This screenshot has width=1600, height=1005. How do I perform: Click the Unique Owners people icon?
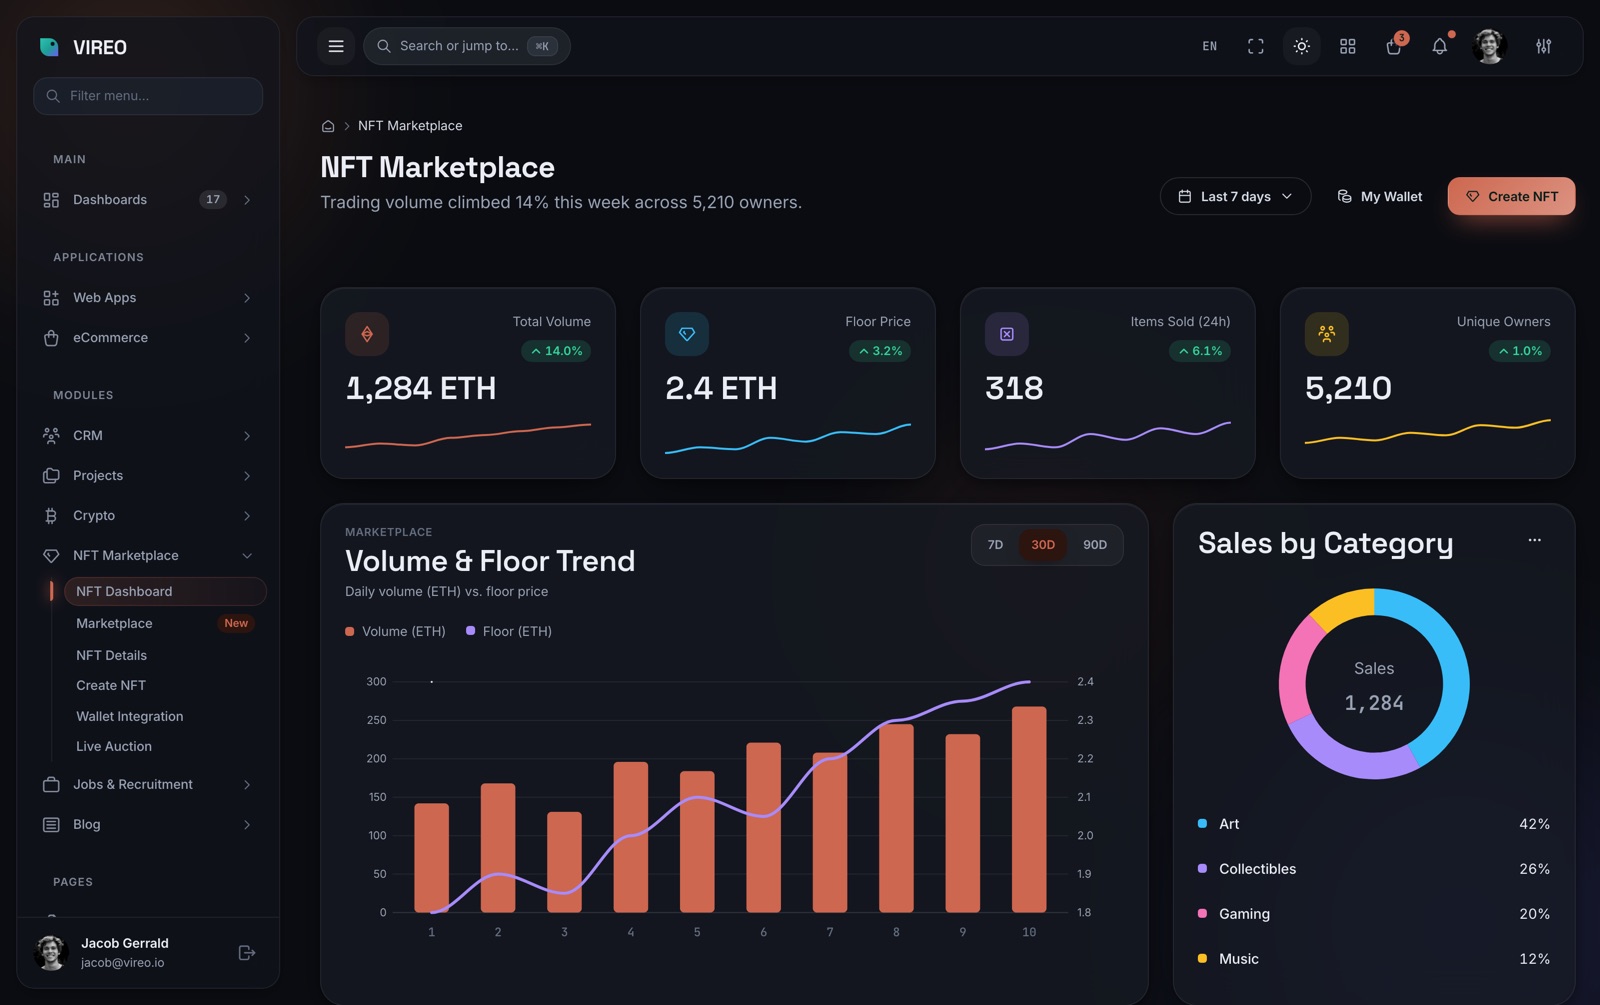click(x=1327, y=334)
